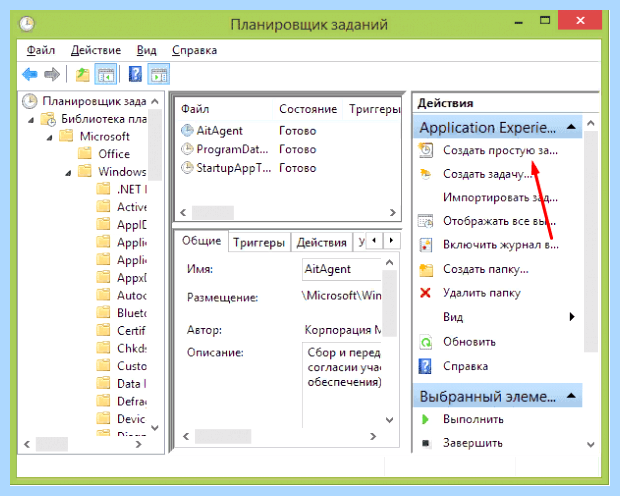Image resolution: width=620 pixels, height=496 pixels.
Task: Collapse the Application Experience actions section
Action: (571, 127)
